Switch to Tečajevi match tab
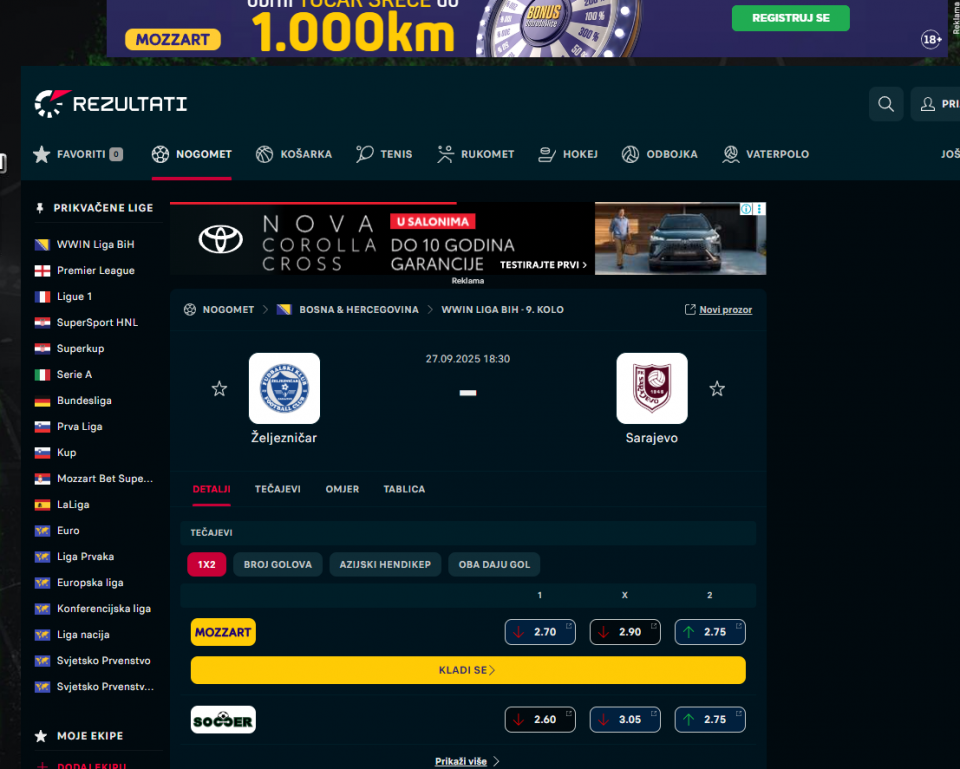This screenshot has height=769, width=960. (x=277, y=489)
